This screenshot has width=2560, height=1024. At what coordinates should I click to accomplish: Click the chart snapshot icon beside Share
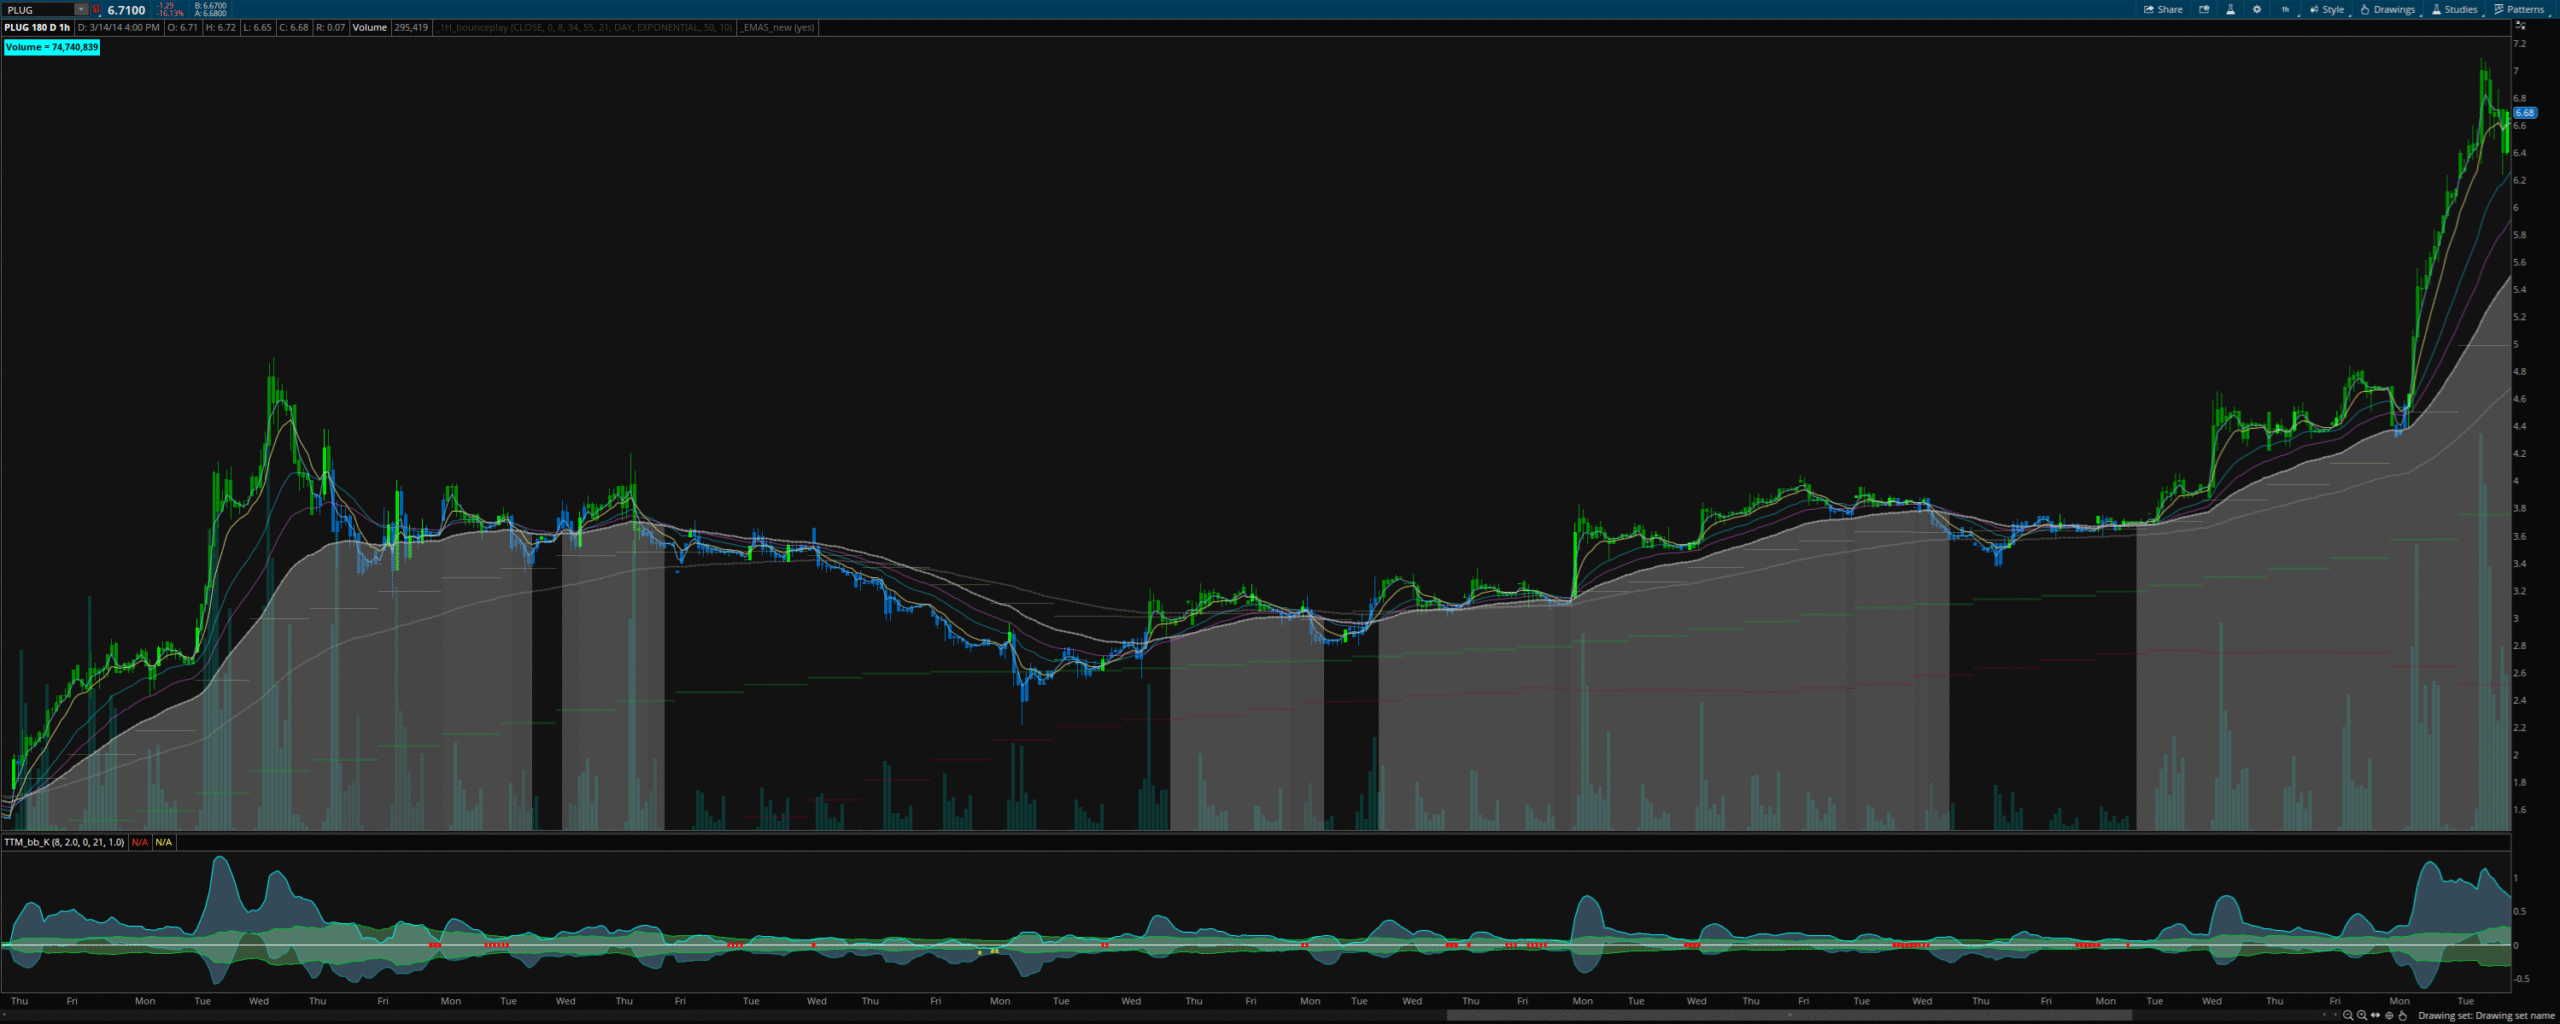2204,10
